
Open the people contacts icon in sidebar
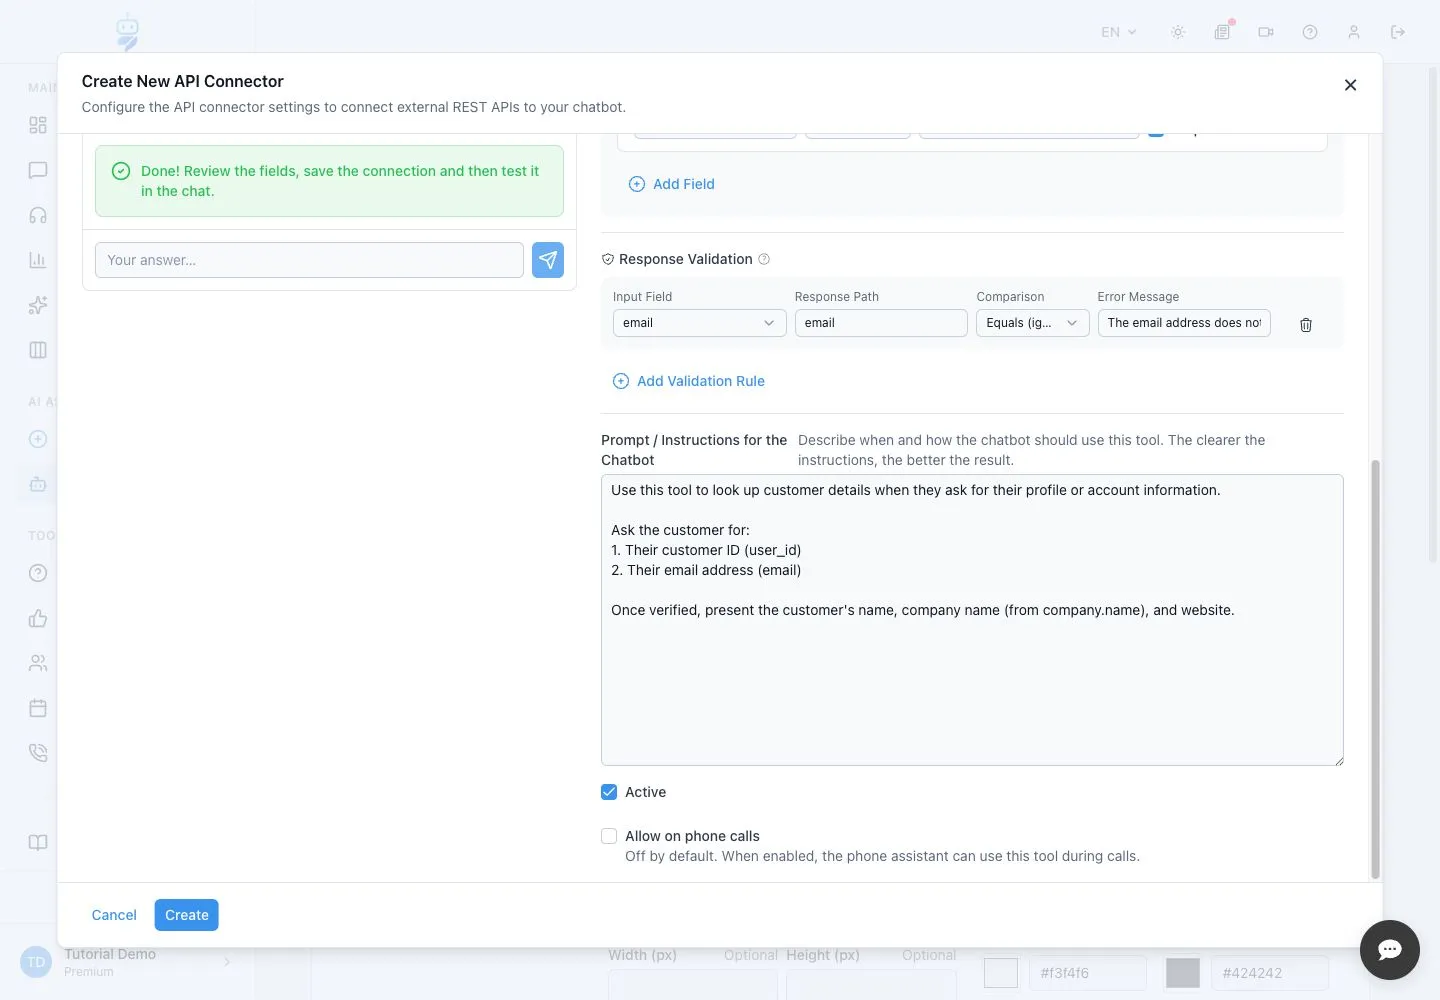(38, 663)
